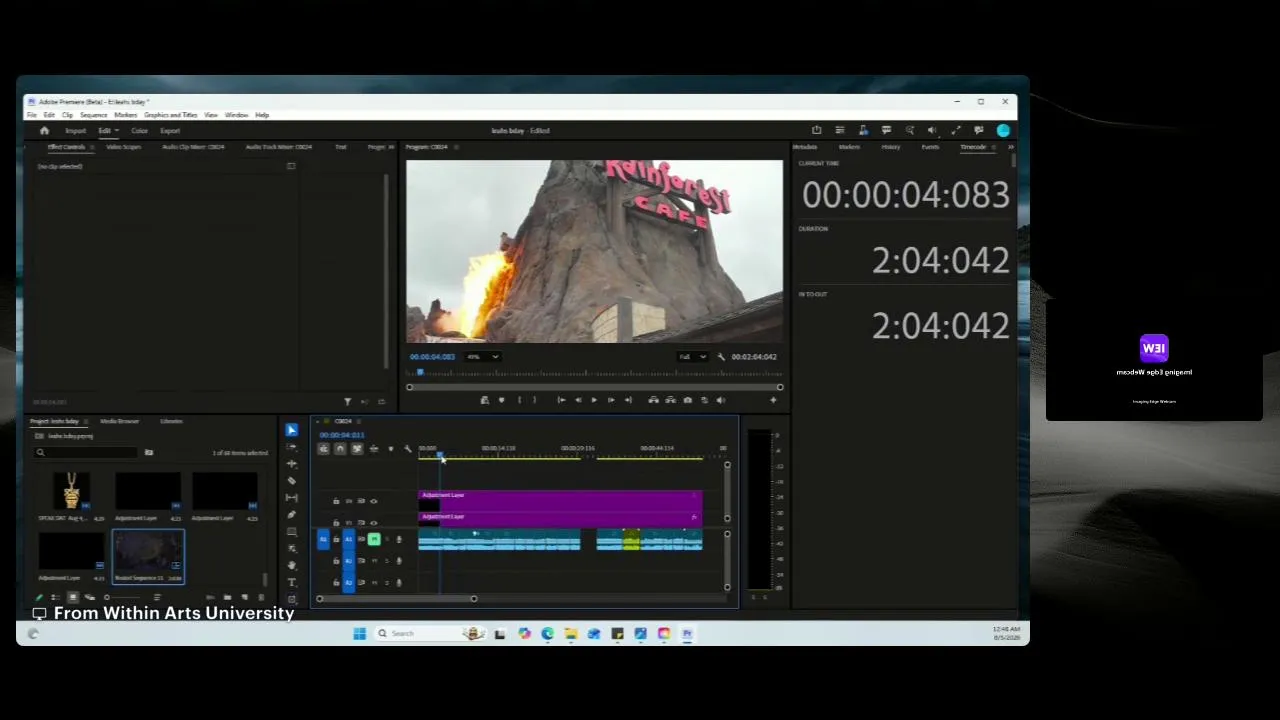The height and width of the screenshot is (720, 1280).
Task: Open the Effect Controls panel menu
Action: [x=91, y=147]
